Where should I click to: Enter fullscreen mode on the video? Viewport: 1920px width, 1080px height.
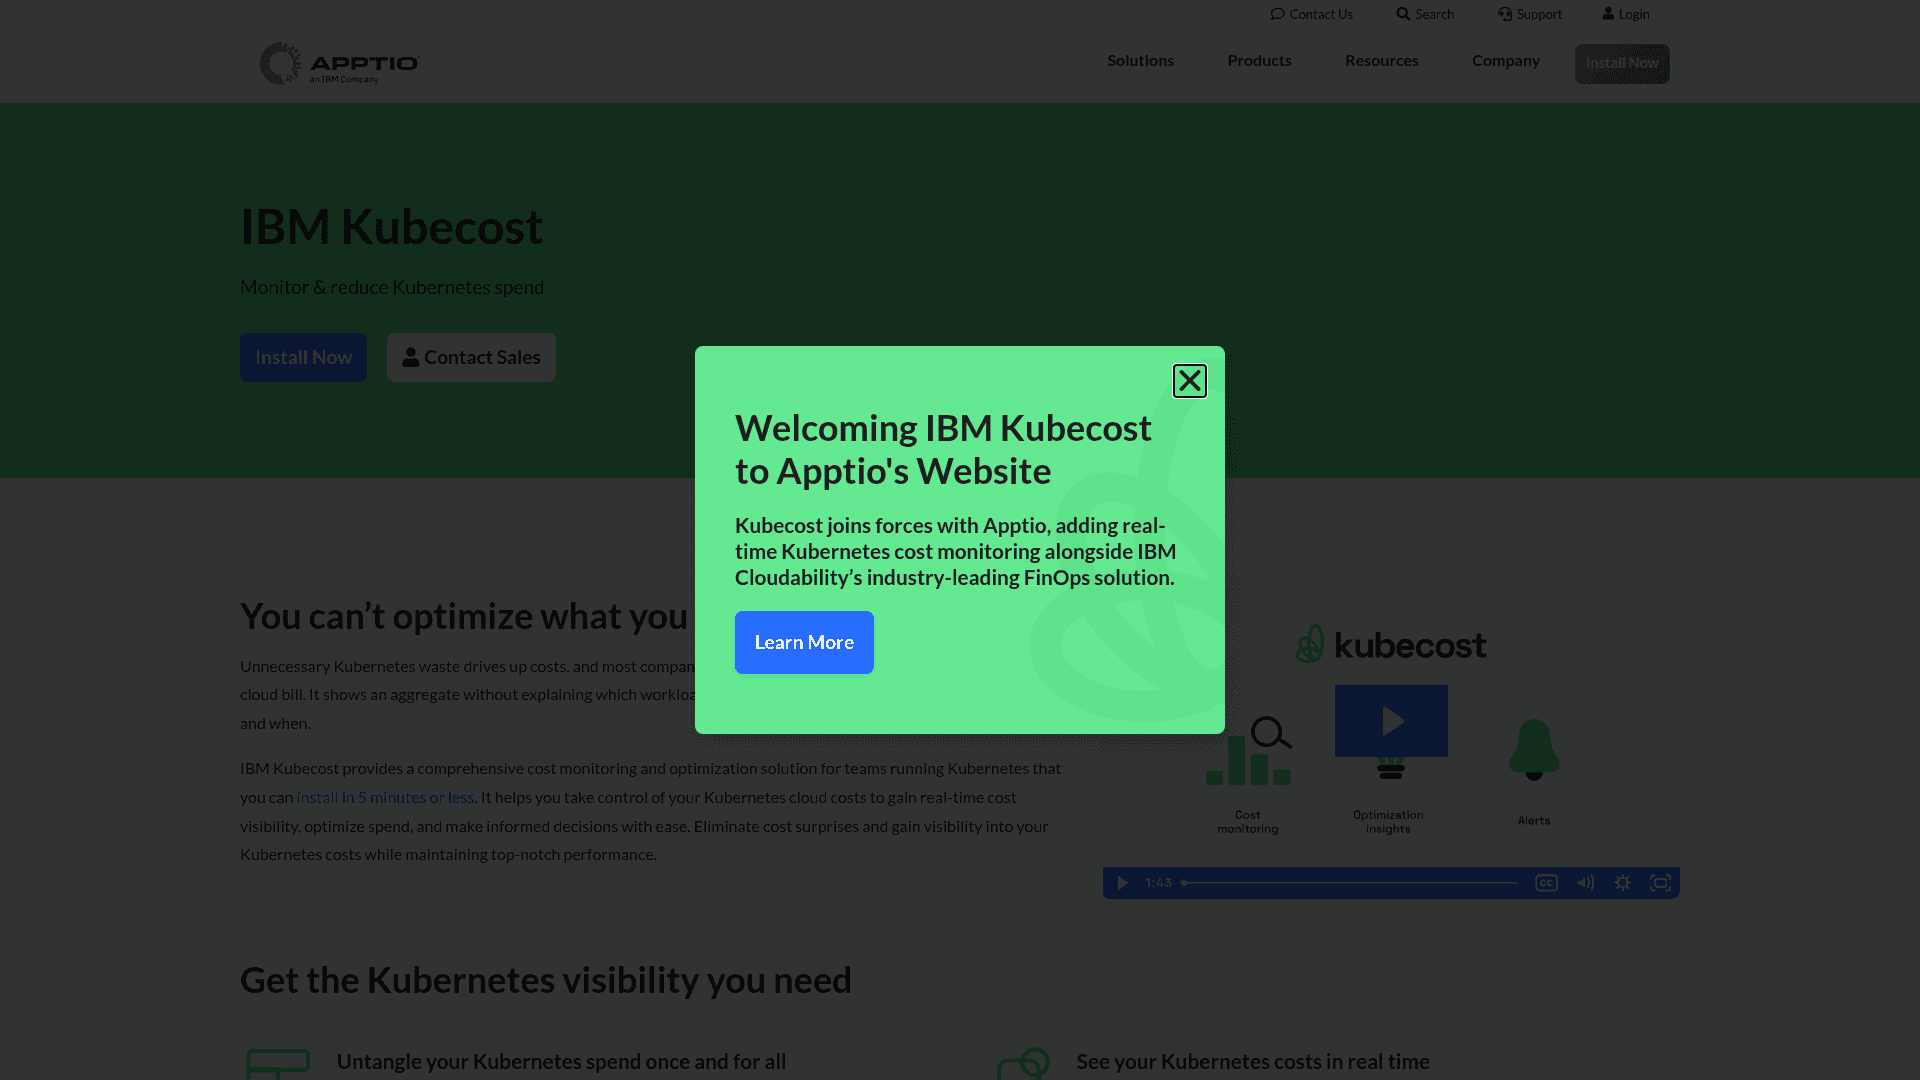coord(1661,883)
